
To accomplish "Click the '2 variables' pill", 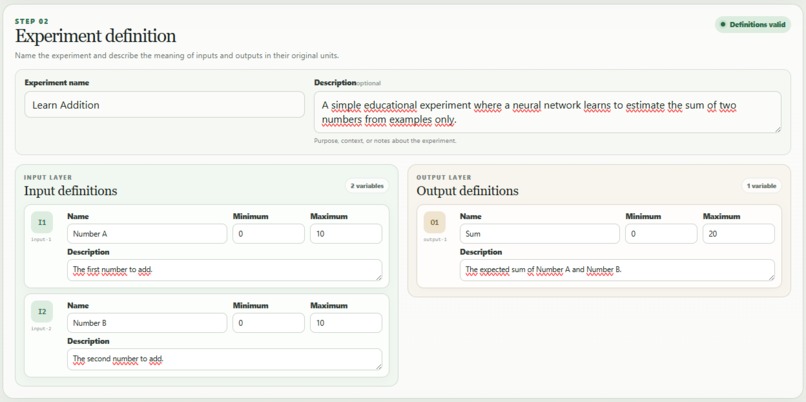I will click(x=367, y=186).
